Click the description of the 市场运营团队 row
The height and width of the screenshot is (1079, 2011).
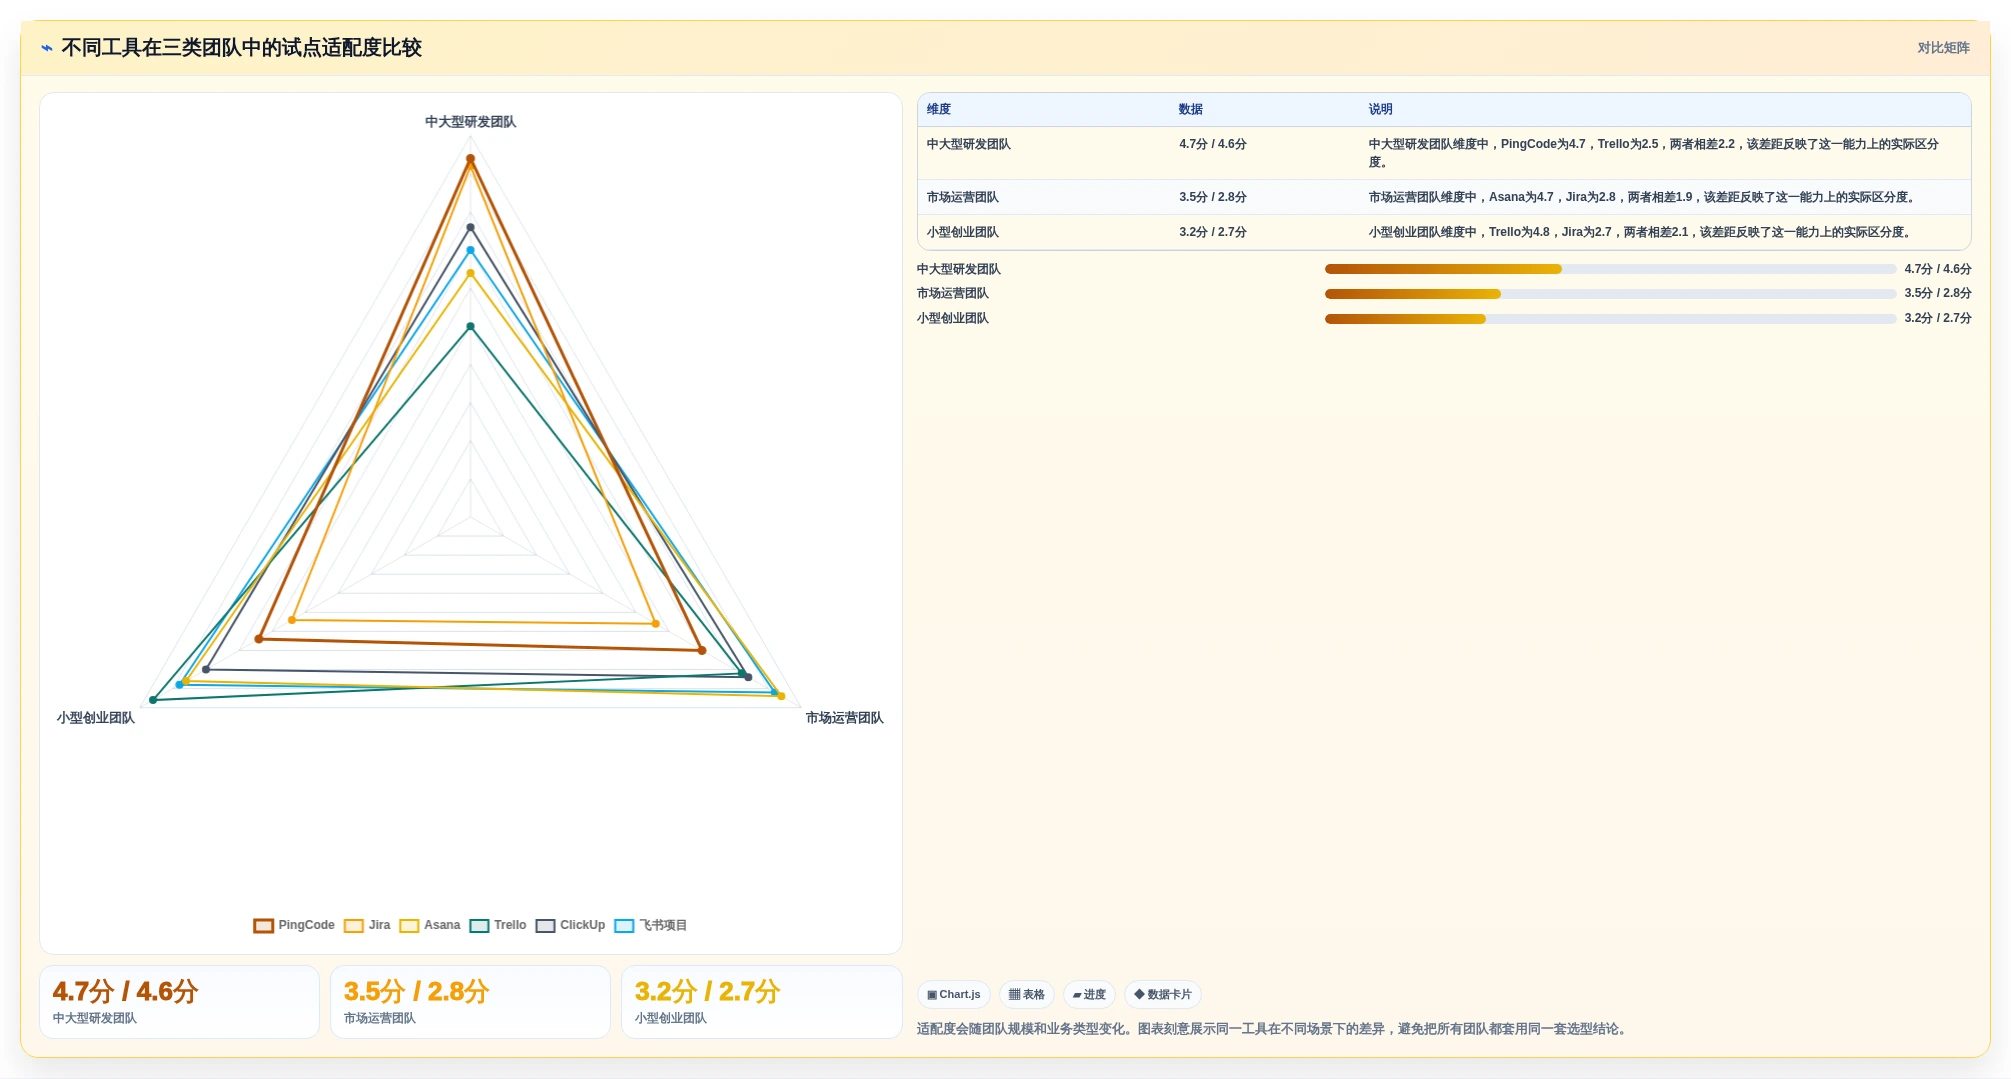pyautogui.click(x=1644, y=197)
